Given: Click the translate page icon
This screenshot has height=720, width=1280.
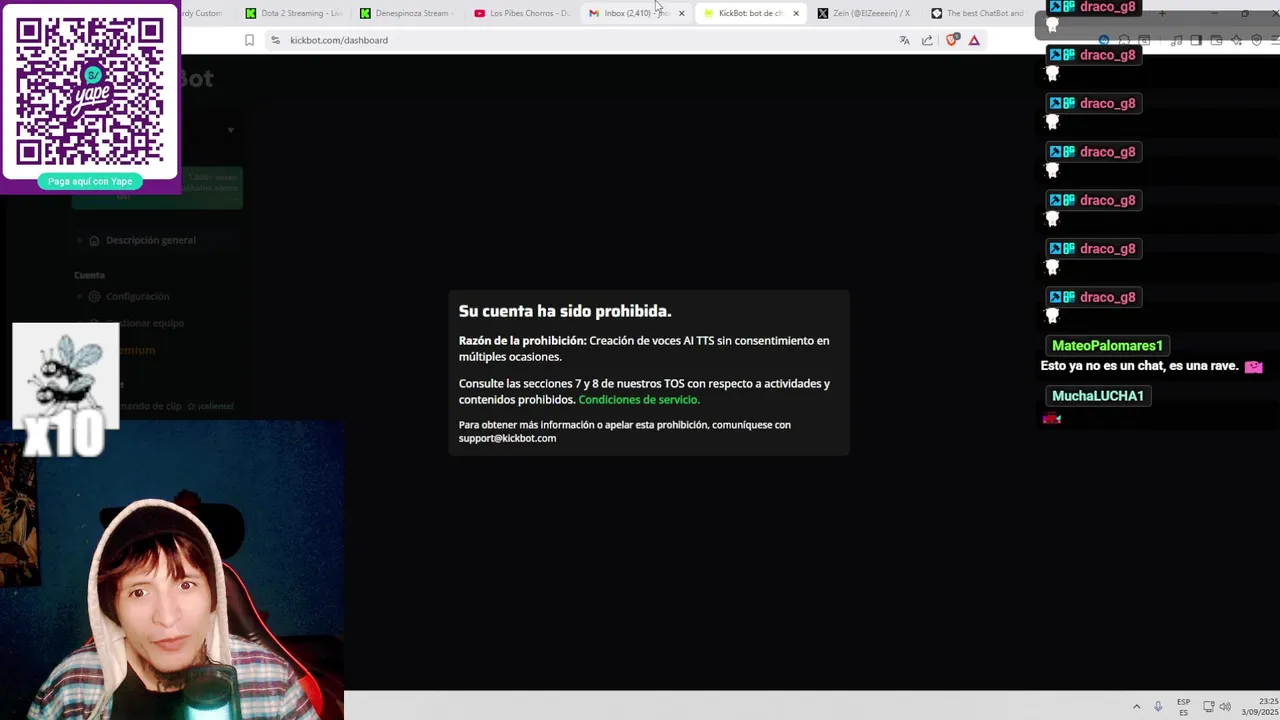Looking at the screenshot, I should pyautogui.click(x=904, y=40).
